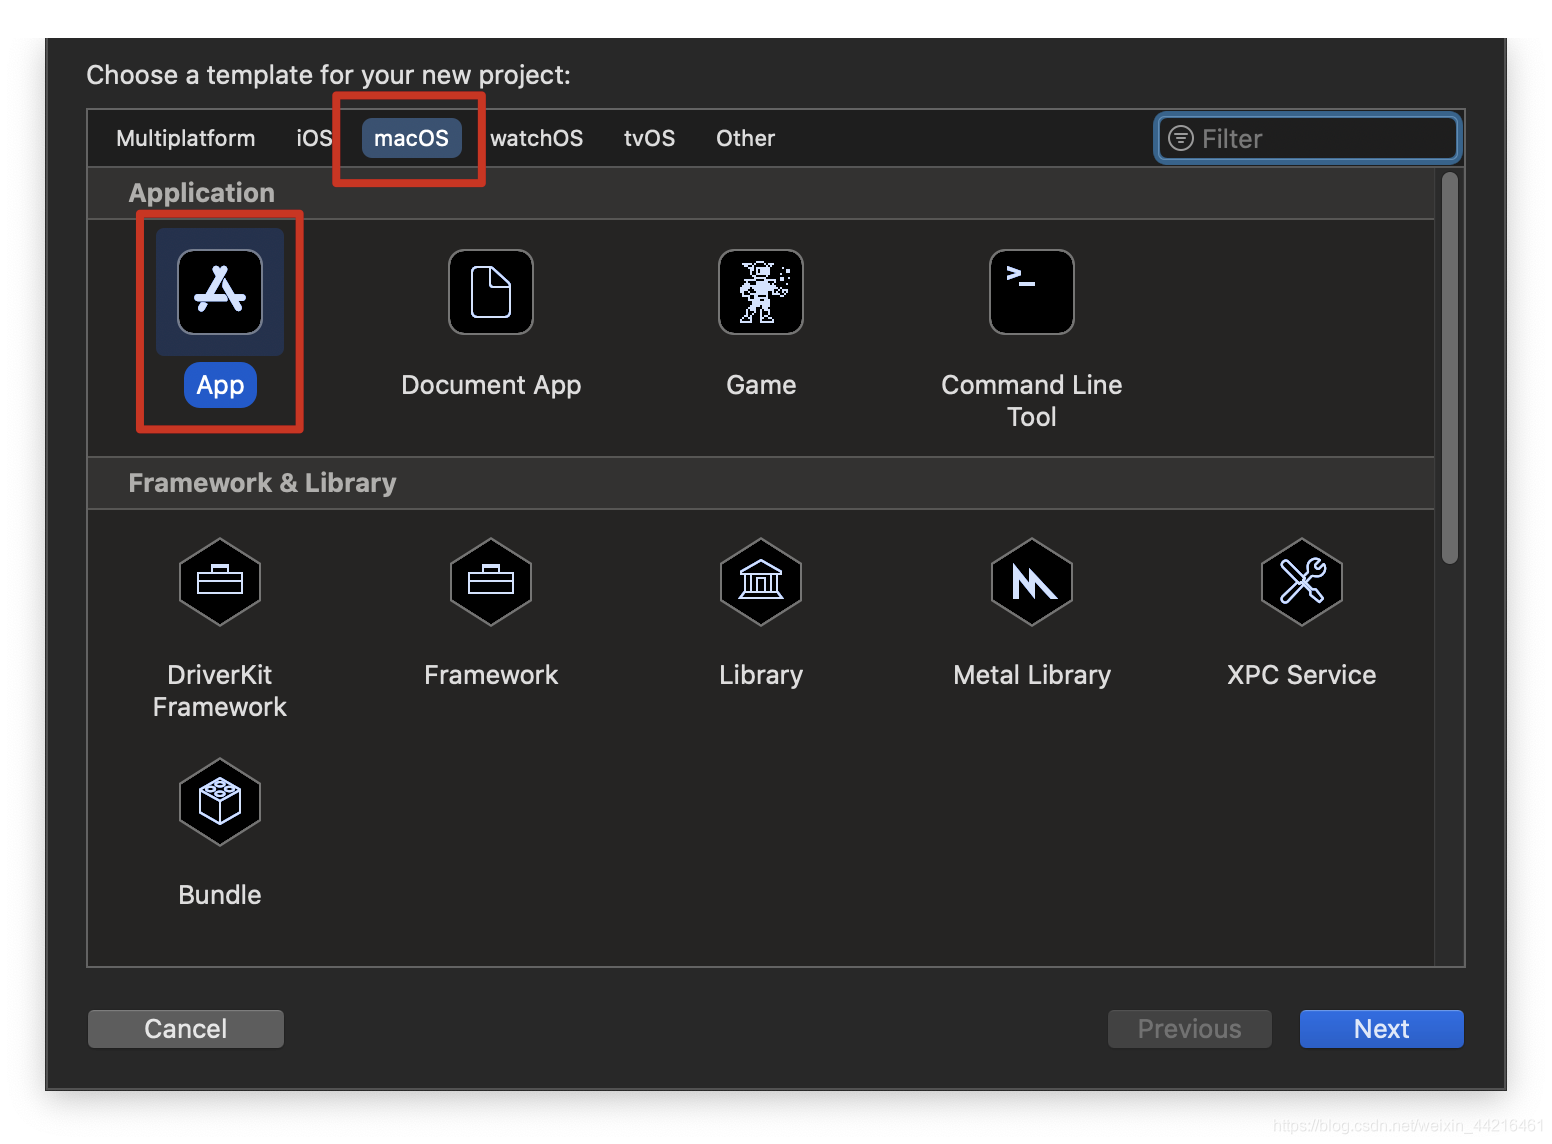The image size is (1552, 1144).
Task: Click the Cancel button
Action: coord(186,1029)
